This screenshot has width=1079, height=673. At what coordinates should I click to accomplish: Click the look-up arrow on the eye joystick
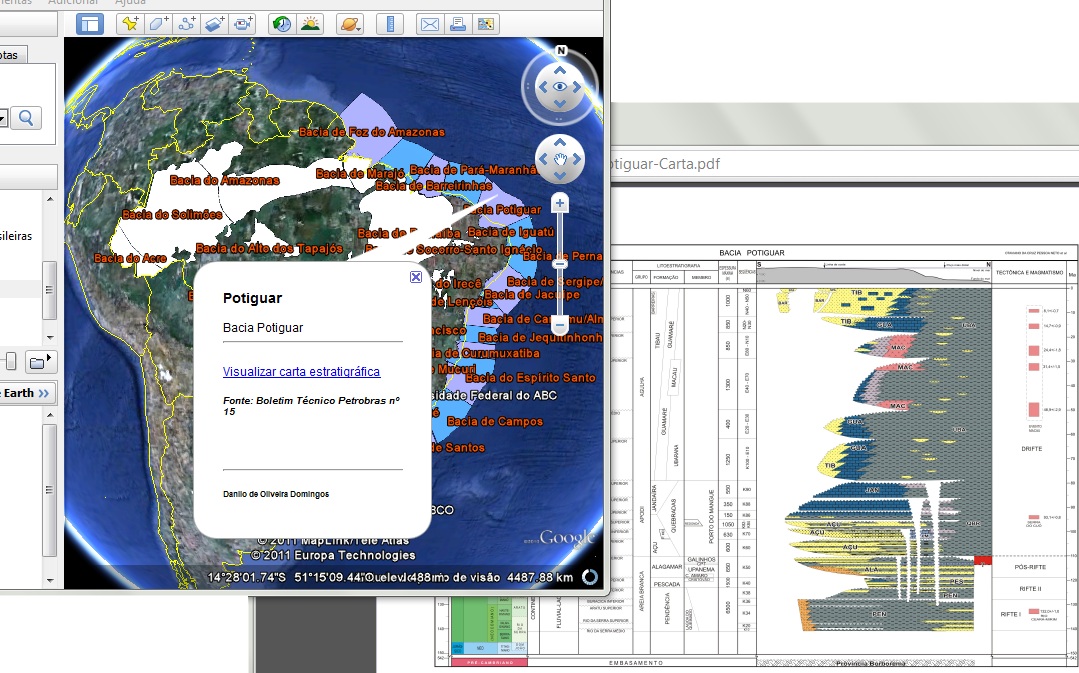click(x=560, y=70)
